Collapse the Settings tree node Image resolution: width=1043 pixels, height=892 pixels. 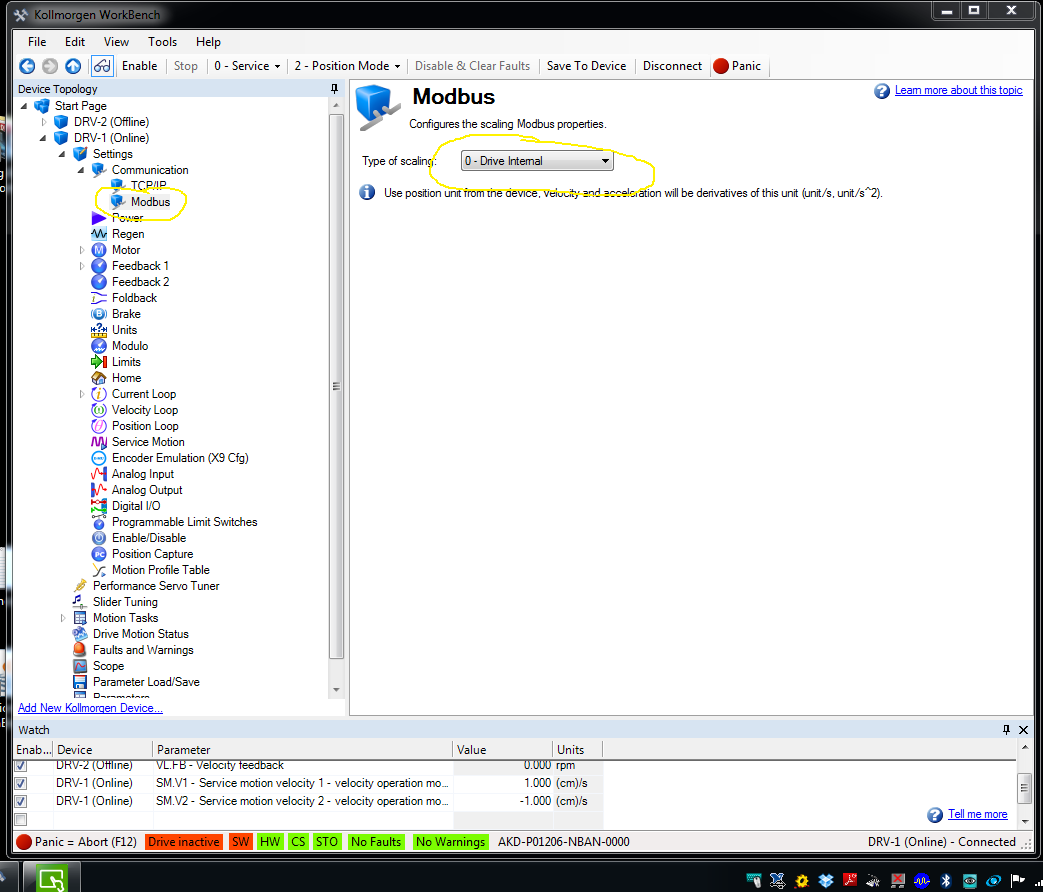pyautogui.click(x=63, y=154)
